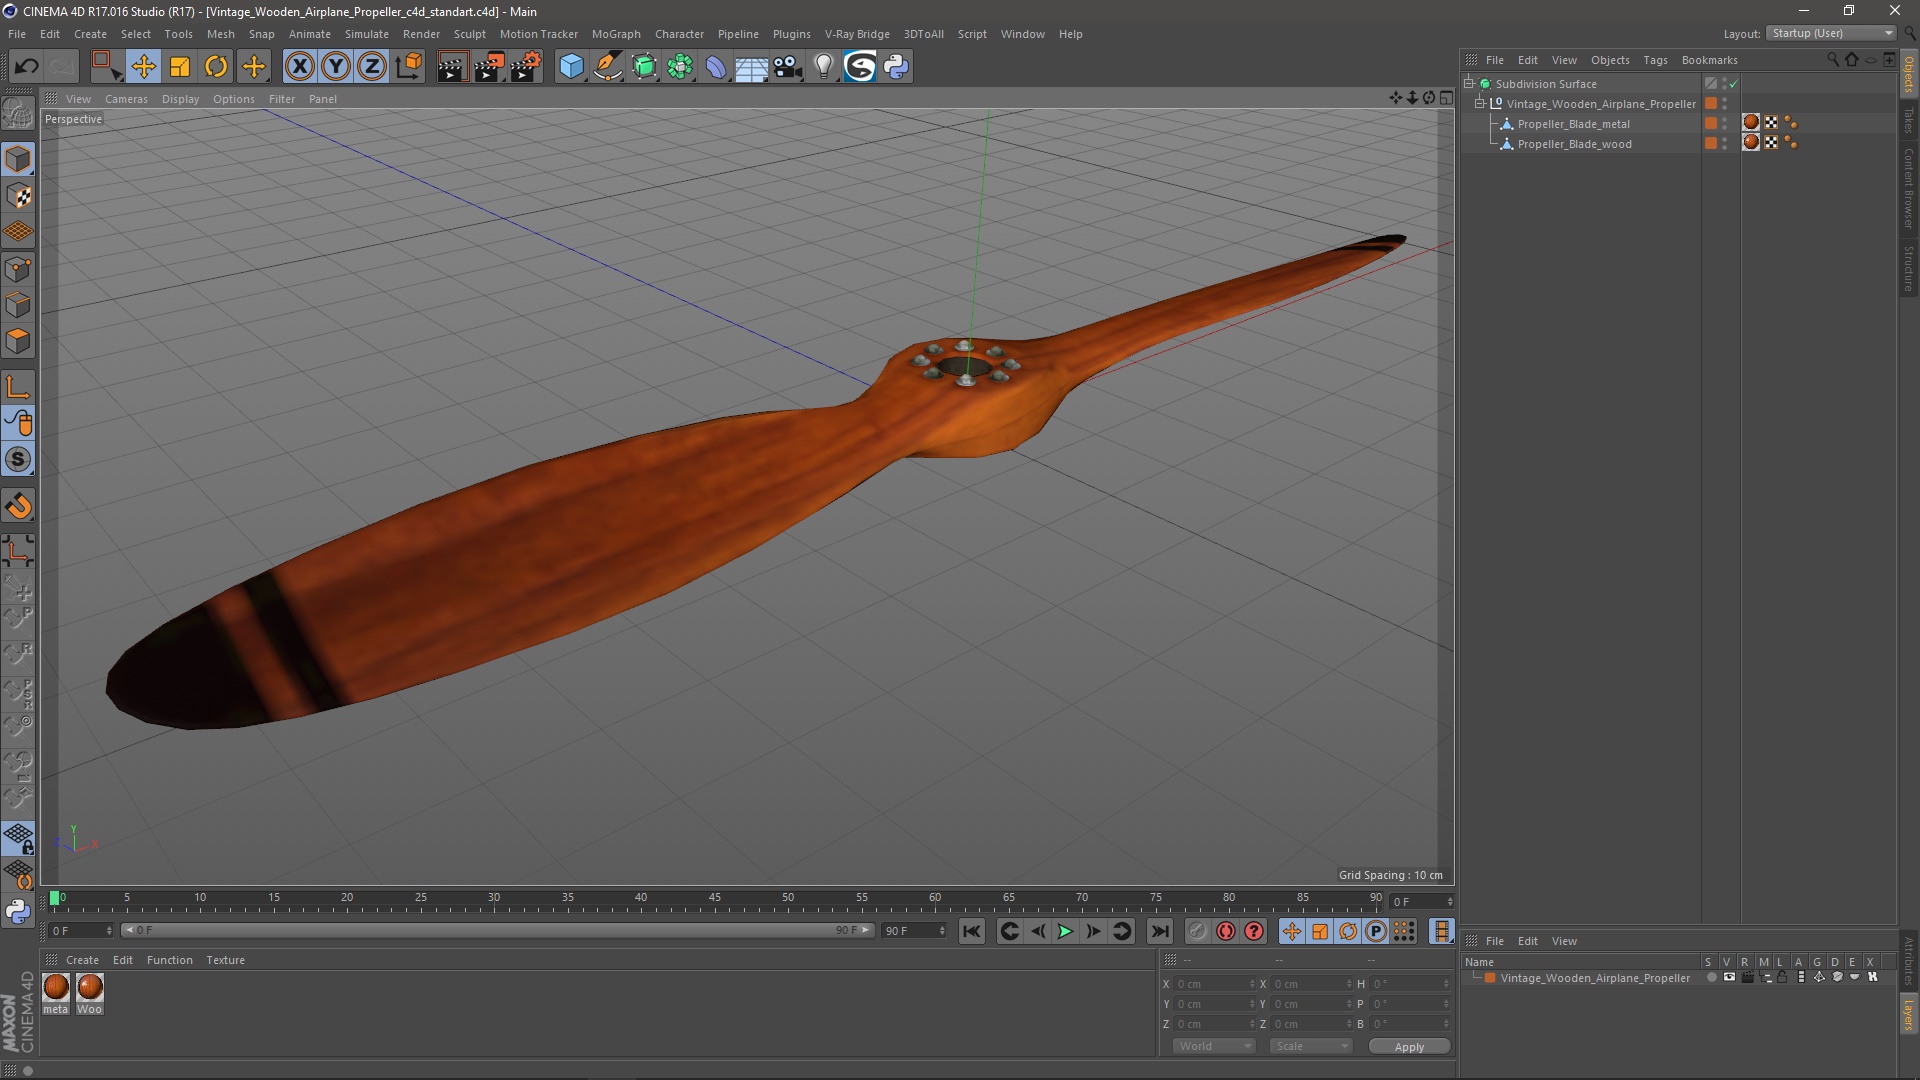Select the Scale tool

(180, 67)
